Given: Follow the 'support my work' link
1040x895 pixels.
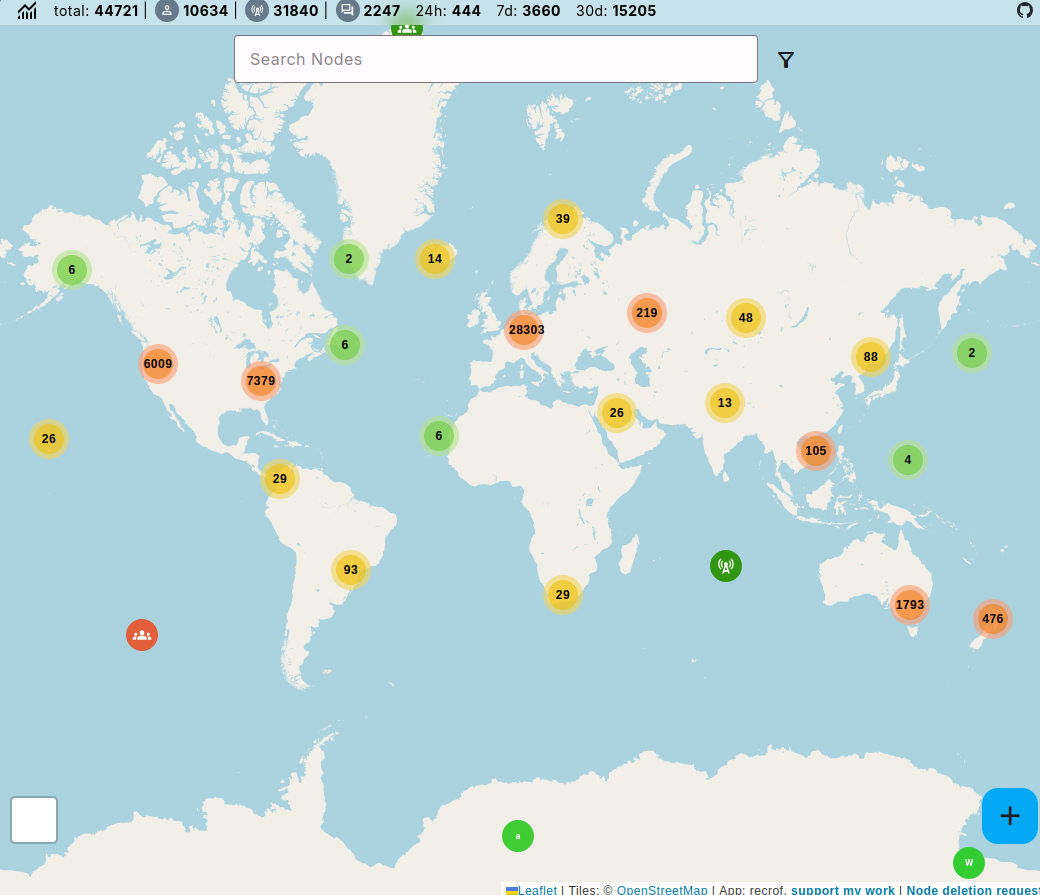Looking at the screenshot, I should tap(842, 890).
